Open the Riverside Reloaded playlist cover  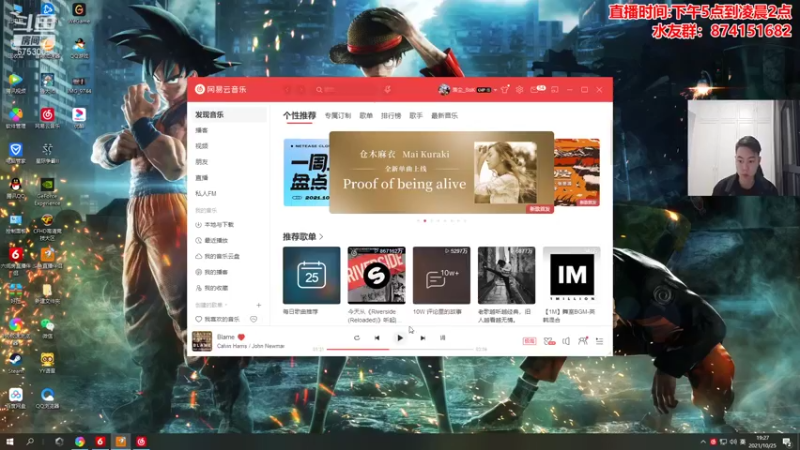pos(377,276)
